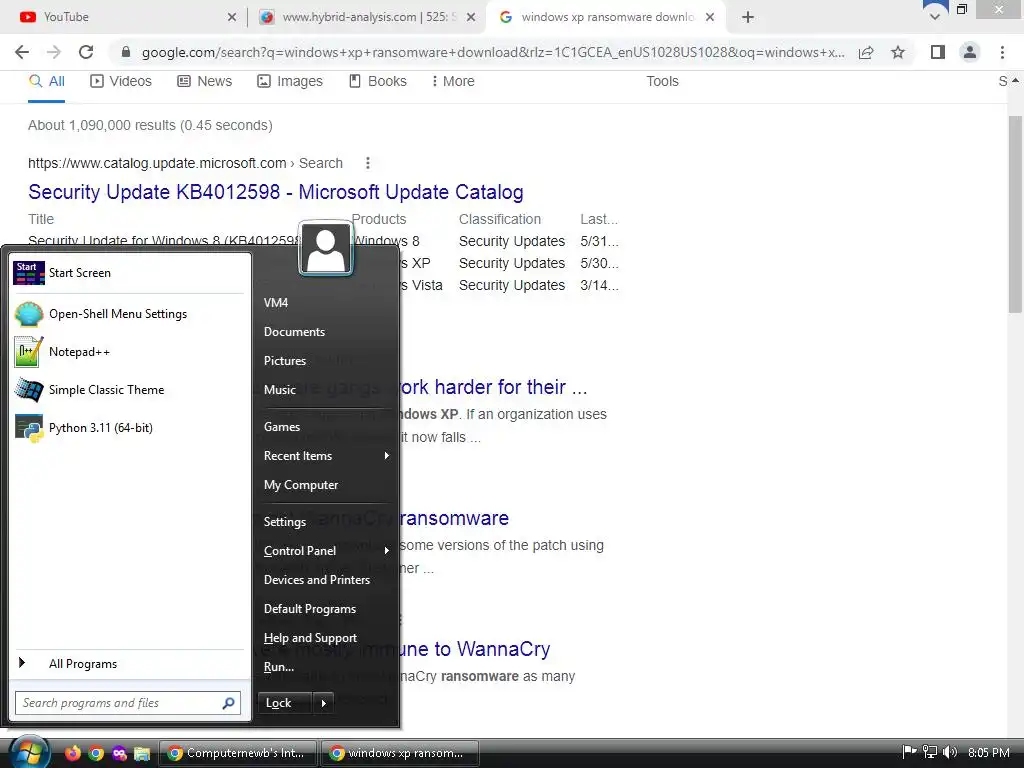Open the tab search chevron
Viewport: 1024px width, 768px height.
[x=935, y=16]
